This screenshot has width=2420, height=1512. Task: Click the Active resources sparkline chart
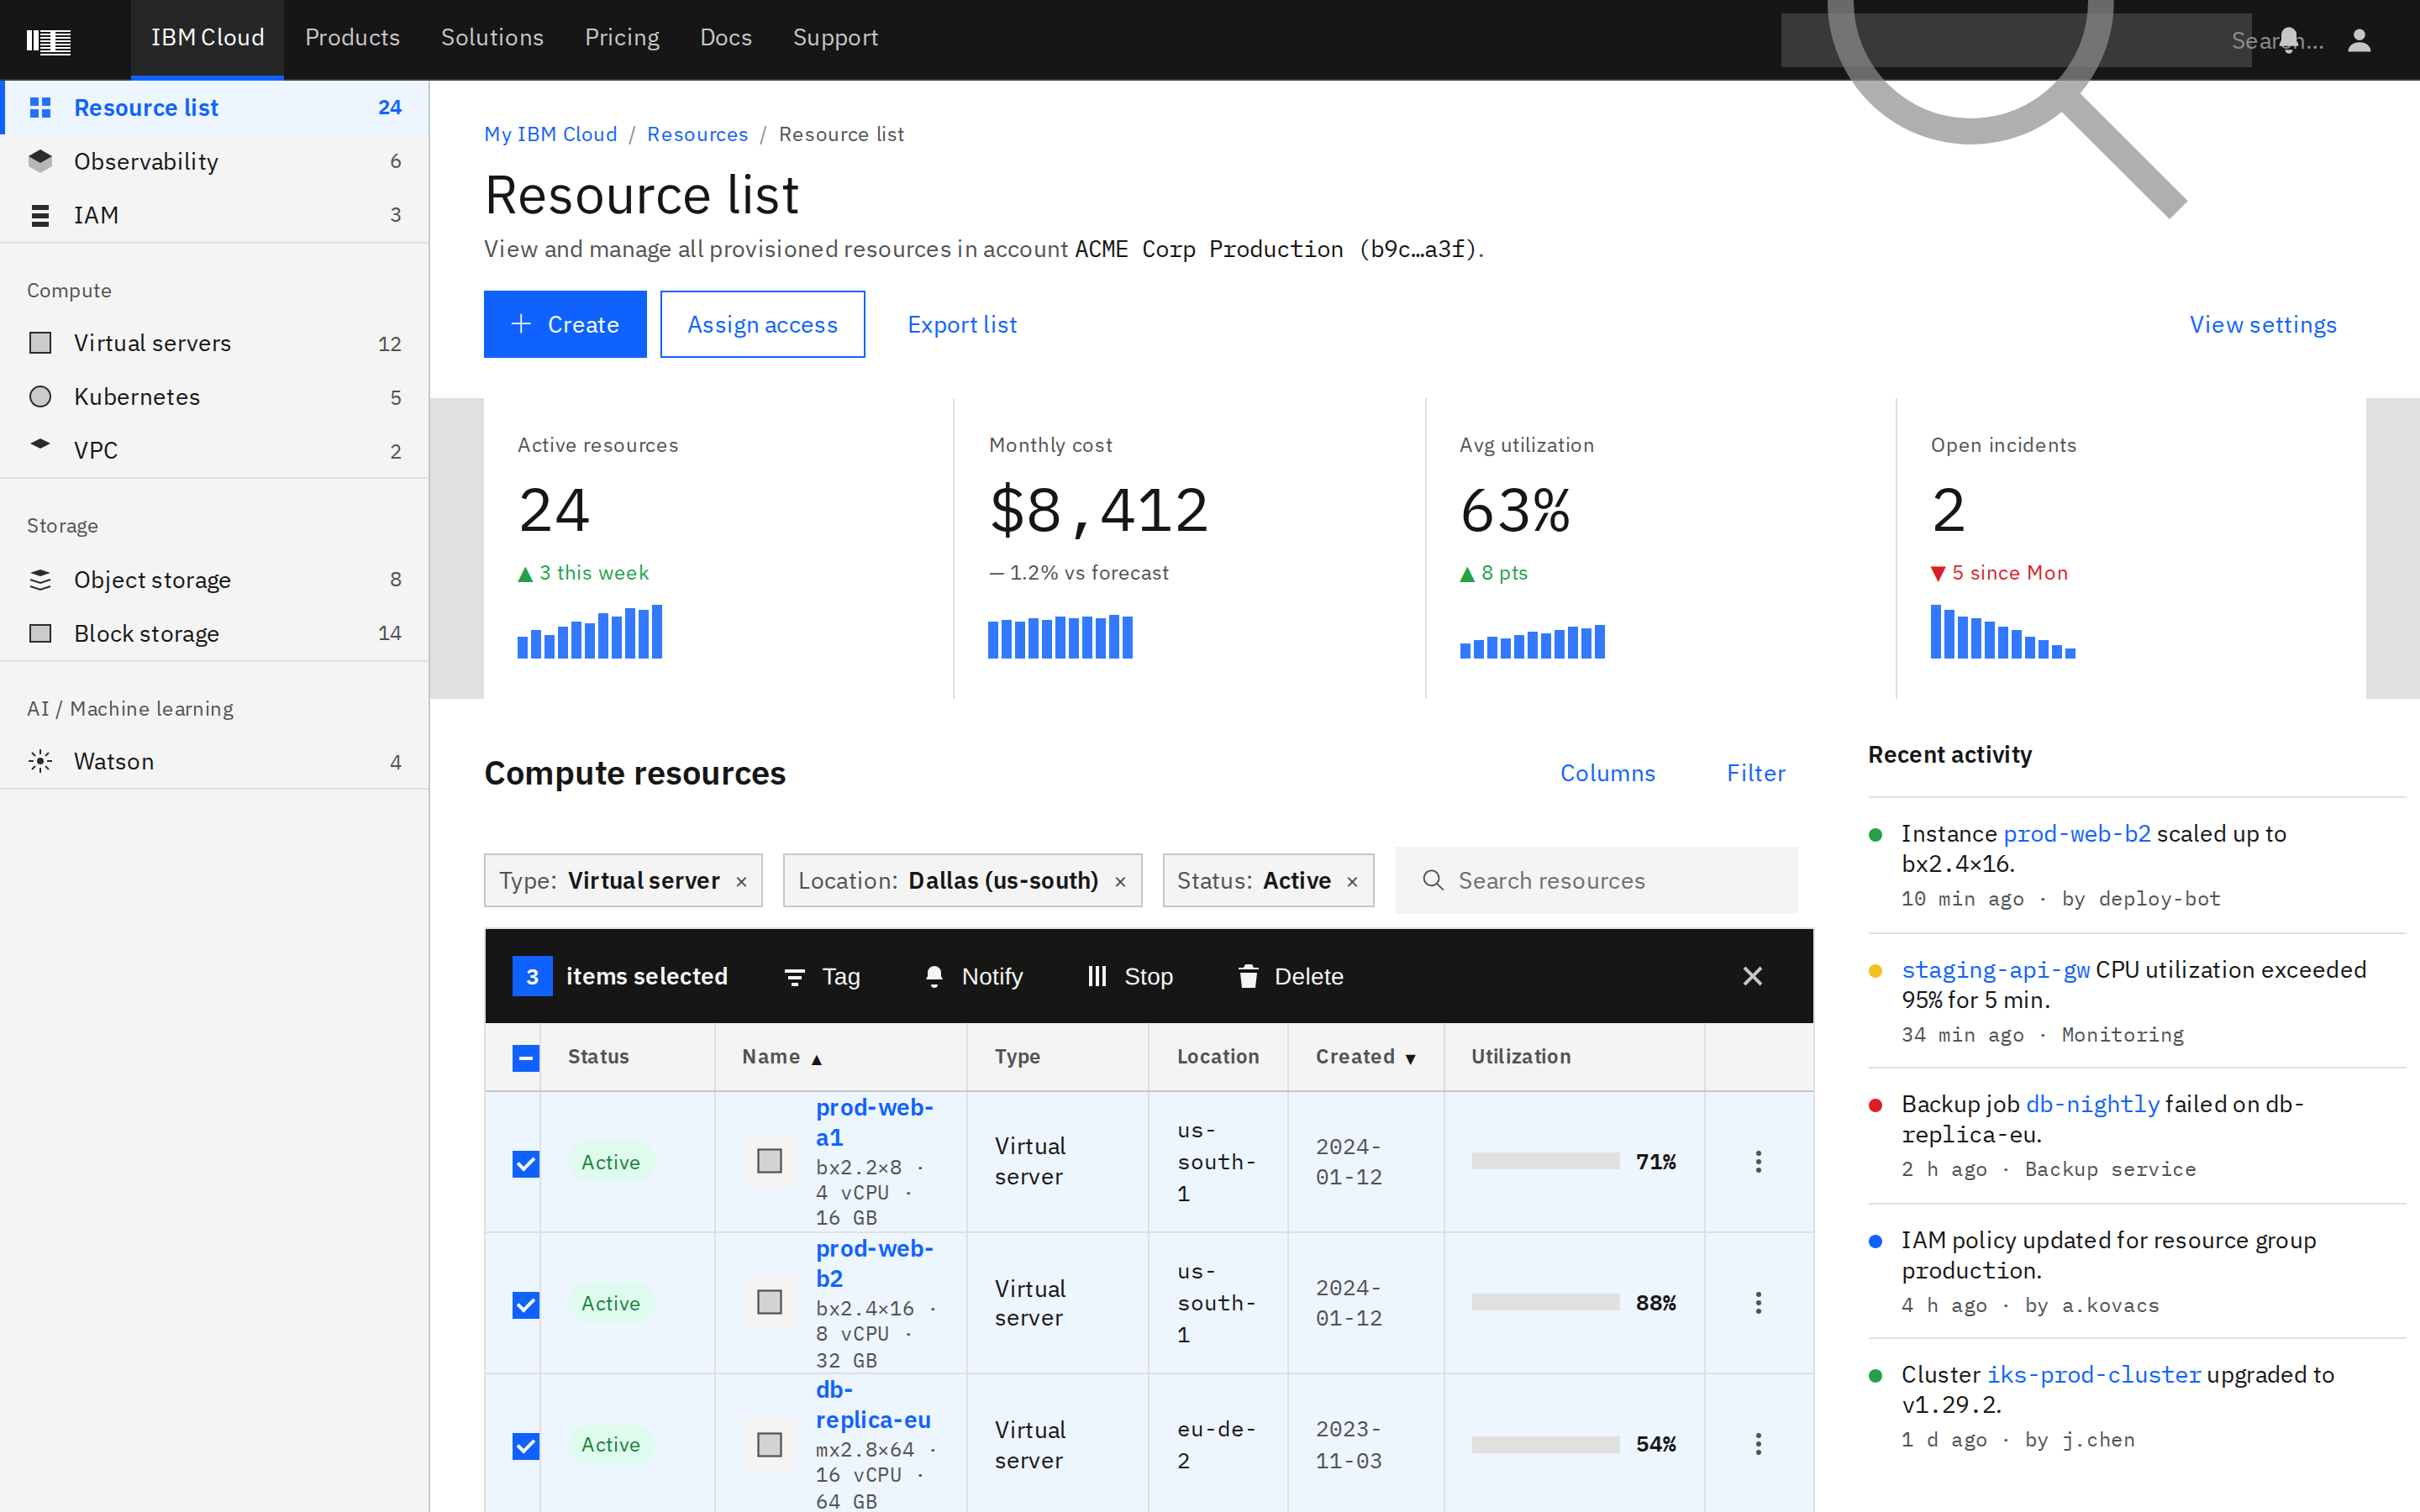590,631
